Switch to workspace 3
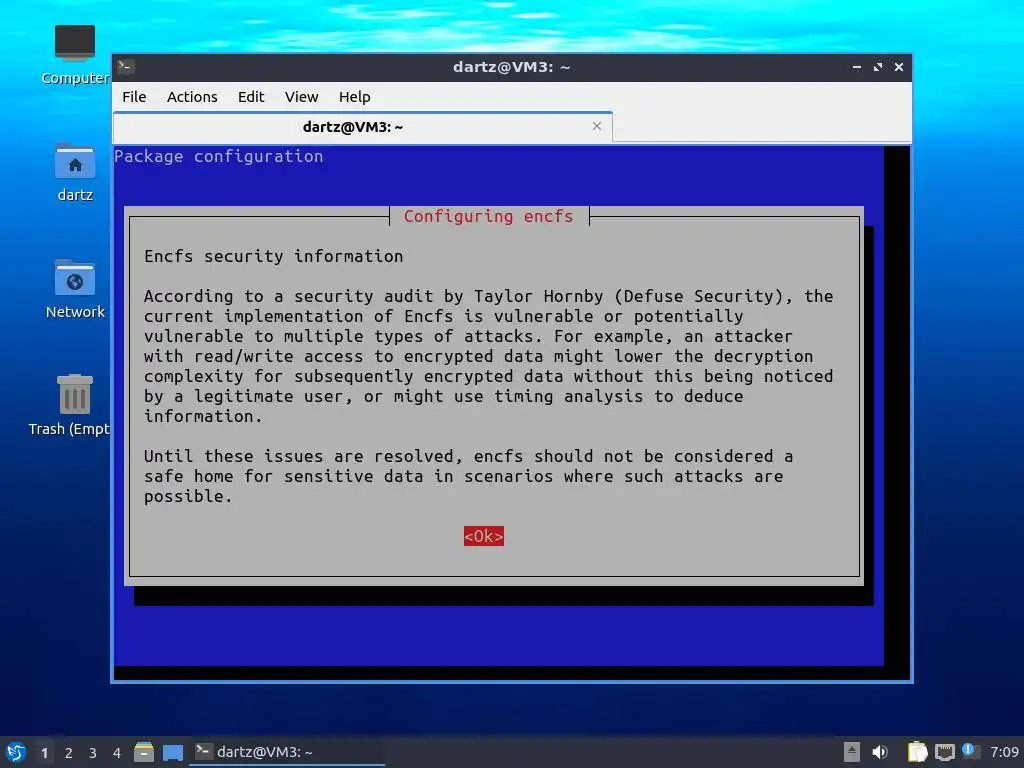The image size is (1024, 768). tap(93, 753)
